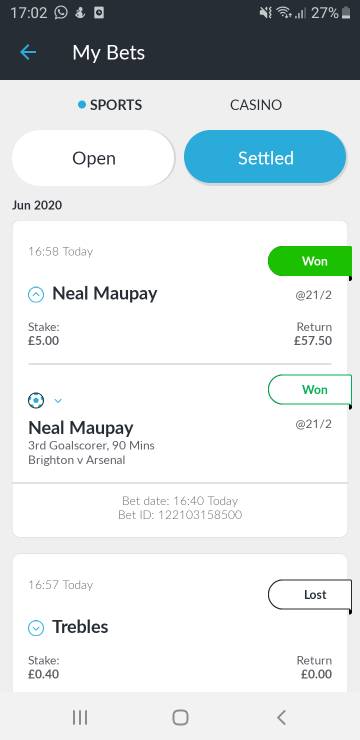This screenshot has width=360, height=740.
Task: Tap the solid green Won badge
Action: tap(310, 261)
